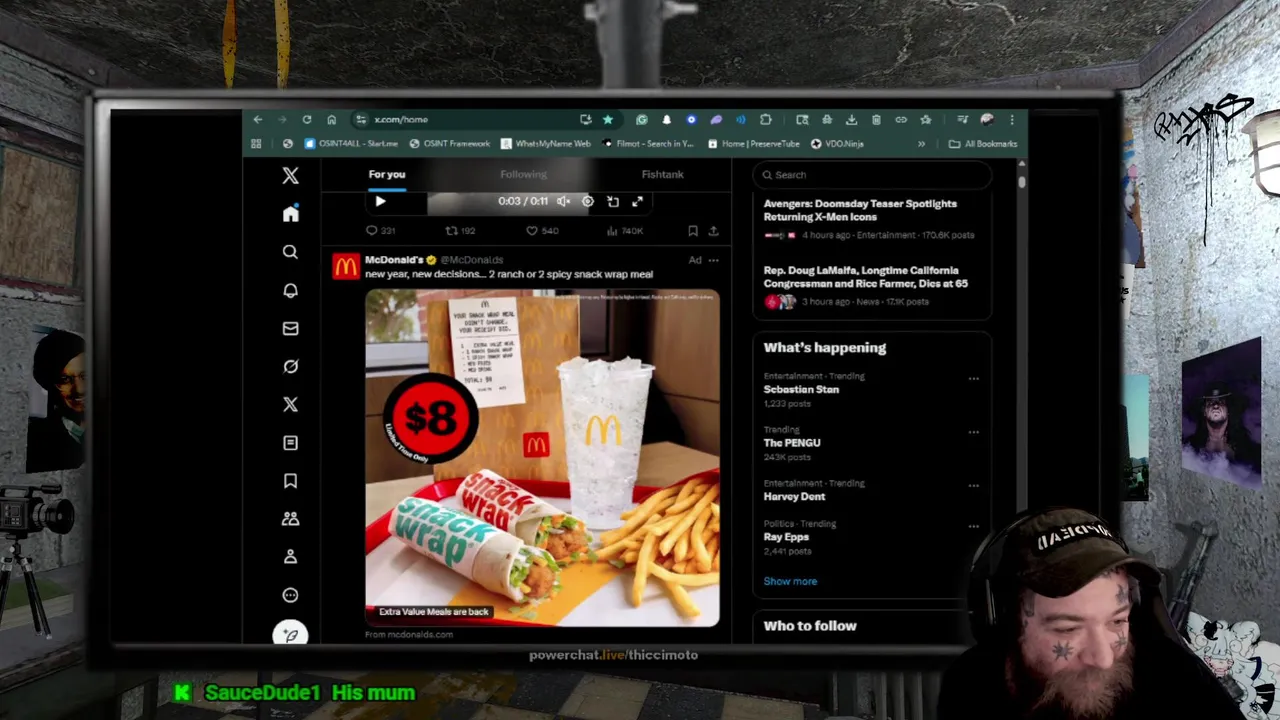The image size is (1280, 720).
Task: Share the video post
Action: click(713, 231)
